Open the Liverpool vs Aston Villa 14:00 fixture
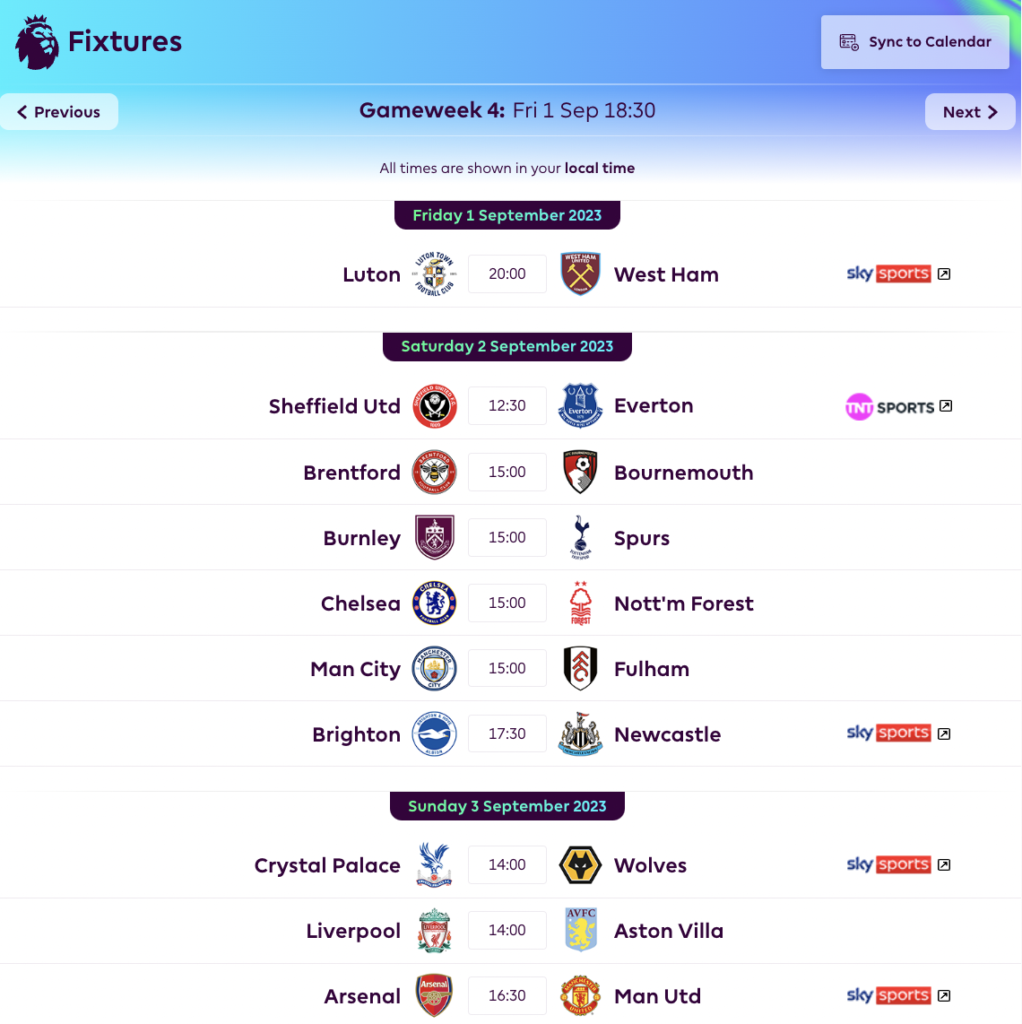Viewport: 1022px width, 1024px height. 507,931
